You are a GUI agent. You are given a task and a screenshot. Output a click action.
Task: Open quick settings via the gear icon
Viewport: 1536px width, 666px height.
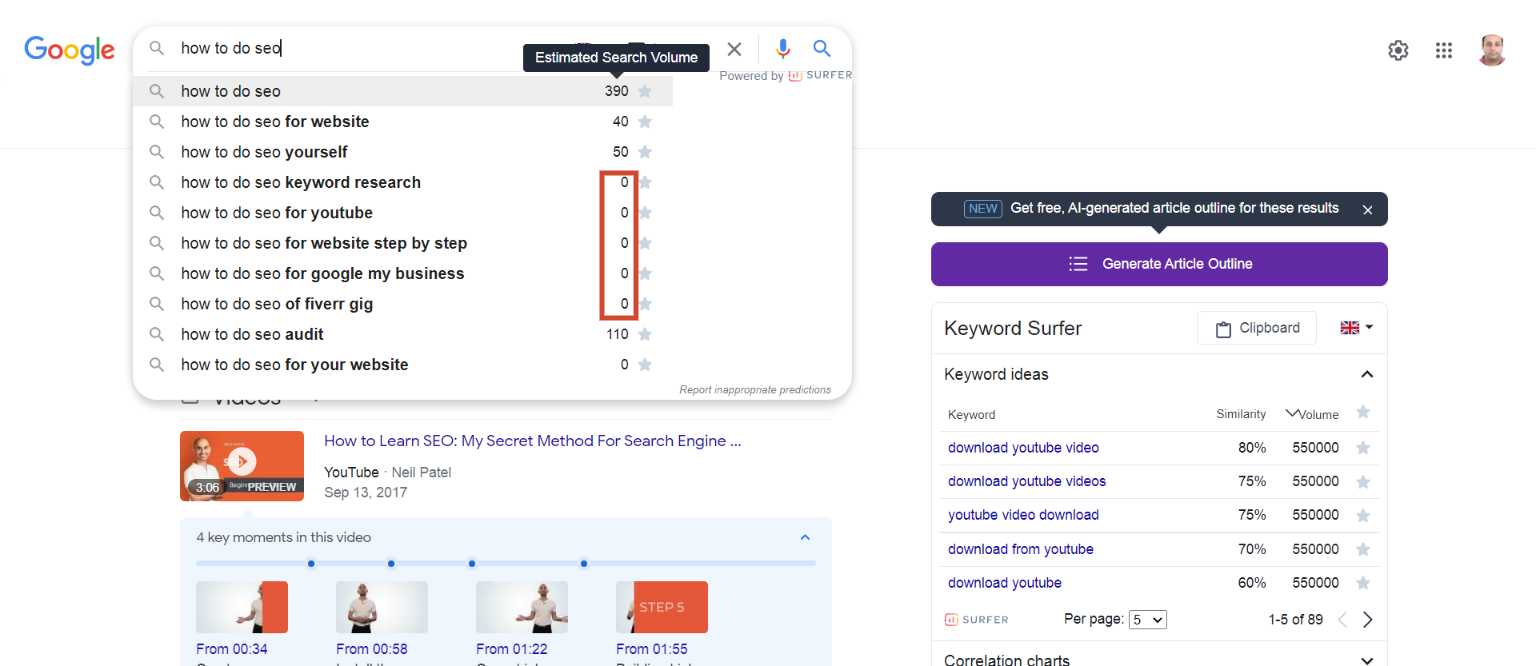tap(1397, 49)
